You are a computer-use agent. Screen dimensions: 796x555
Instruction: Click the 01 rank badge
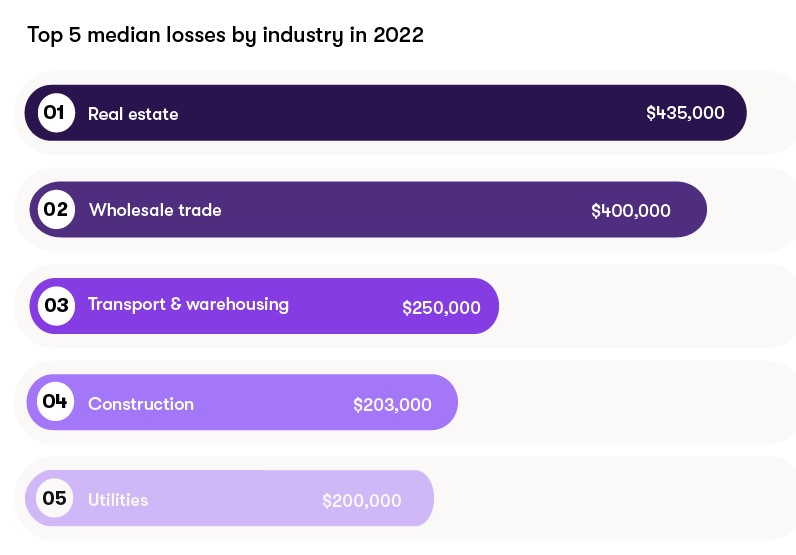coord(56,112)
